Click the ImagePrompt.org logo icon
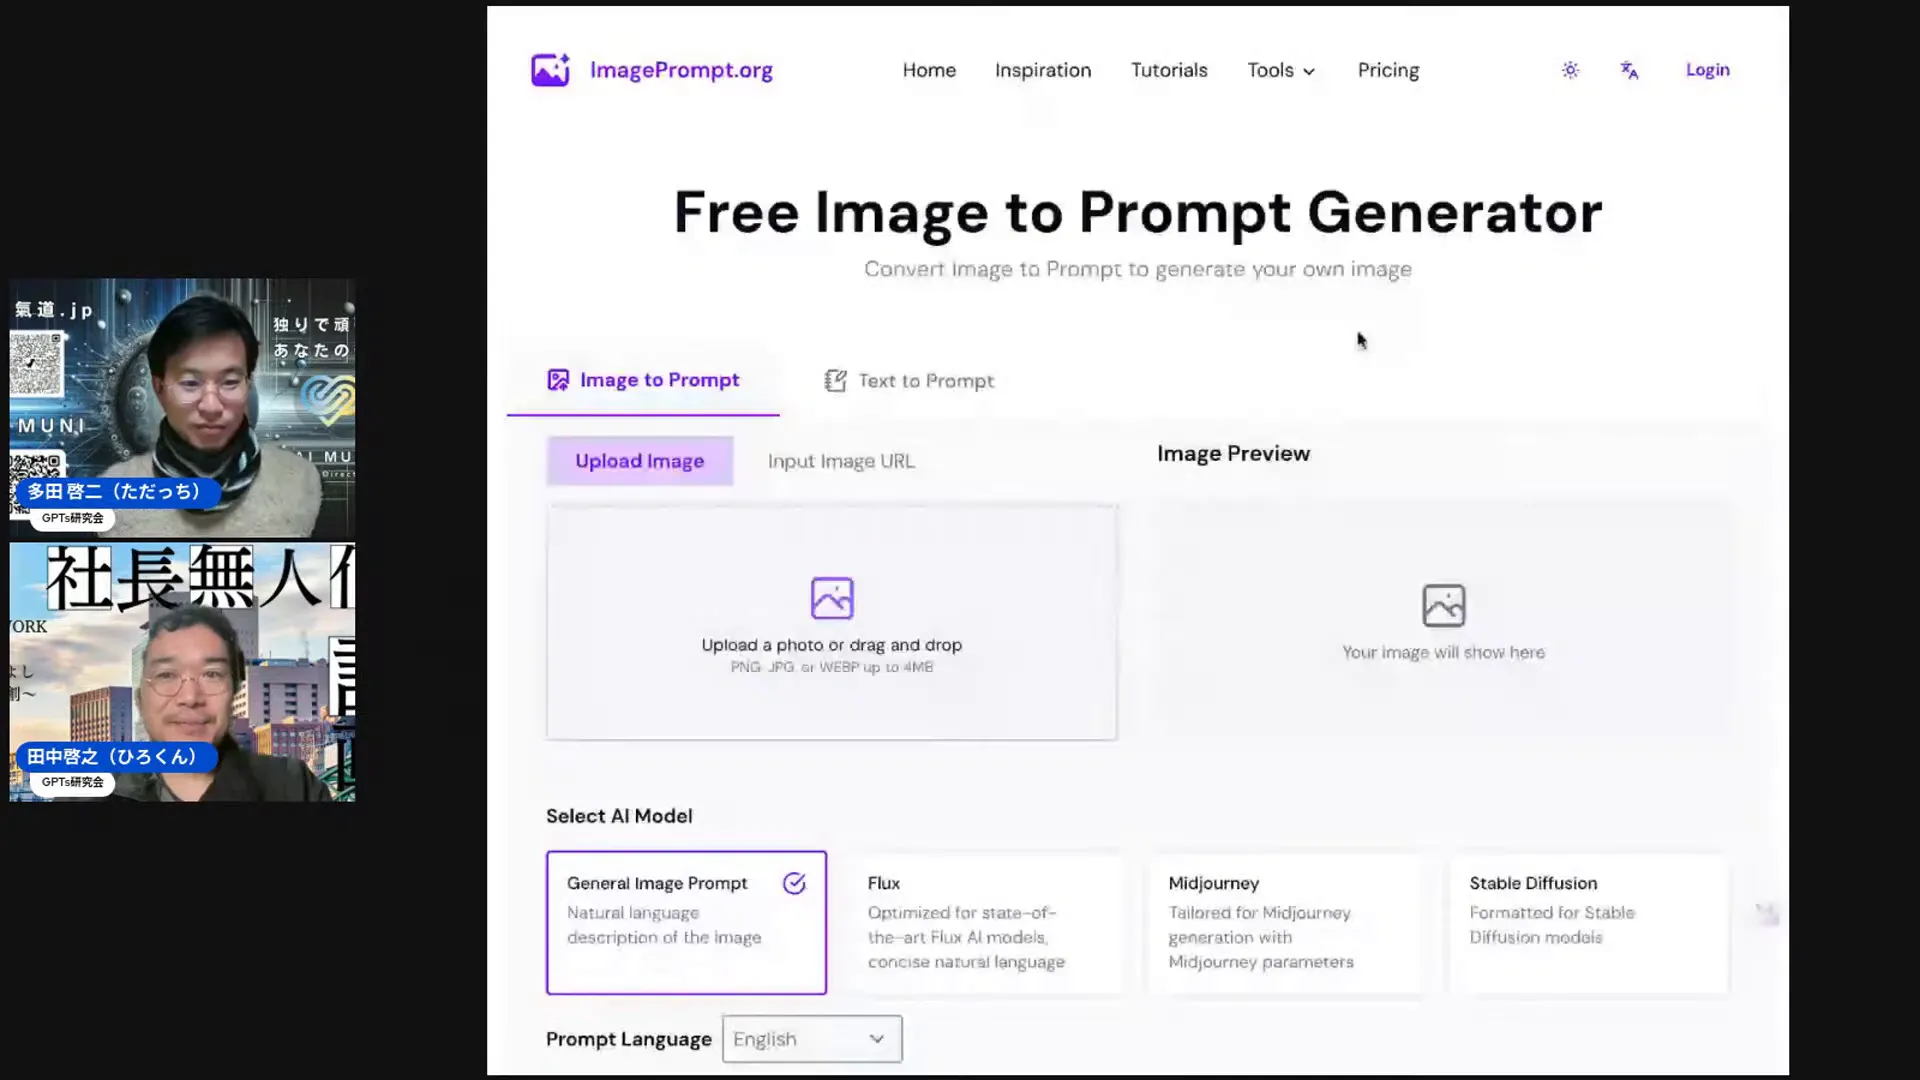 point(550,70)
